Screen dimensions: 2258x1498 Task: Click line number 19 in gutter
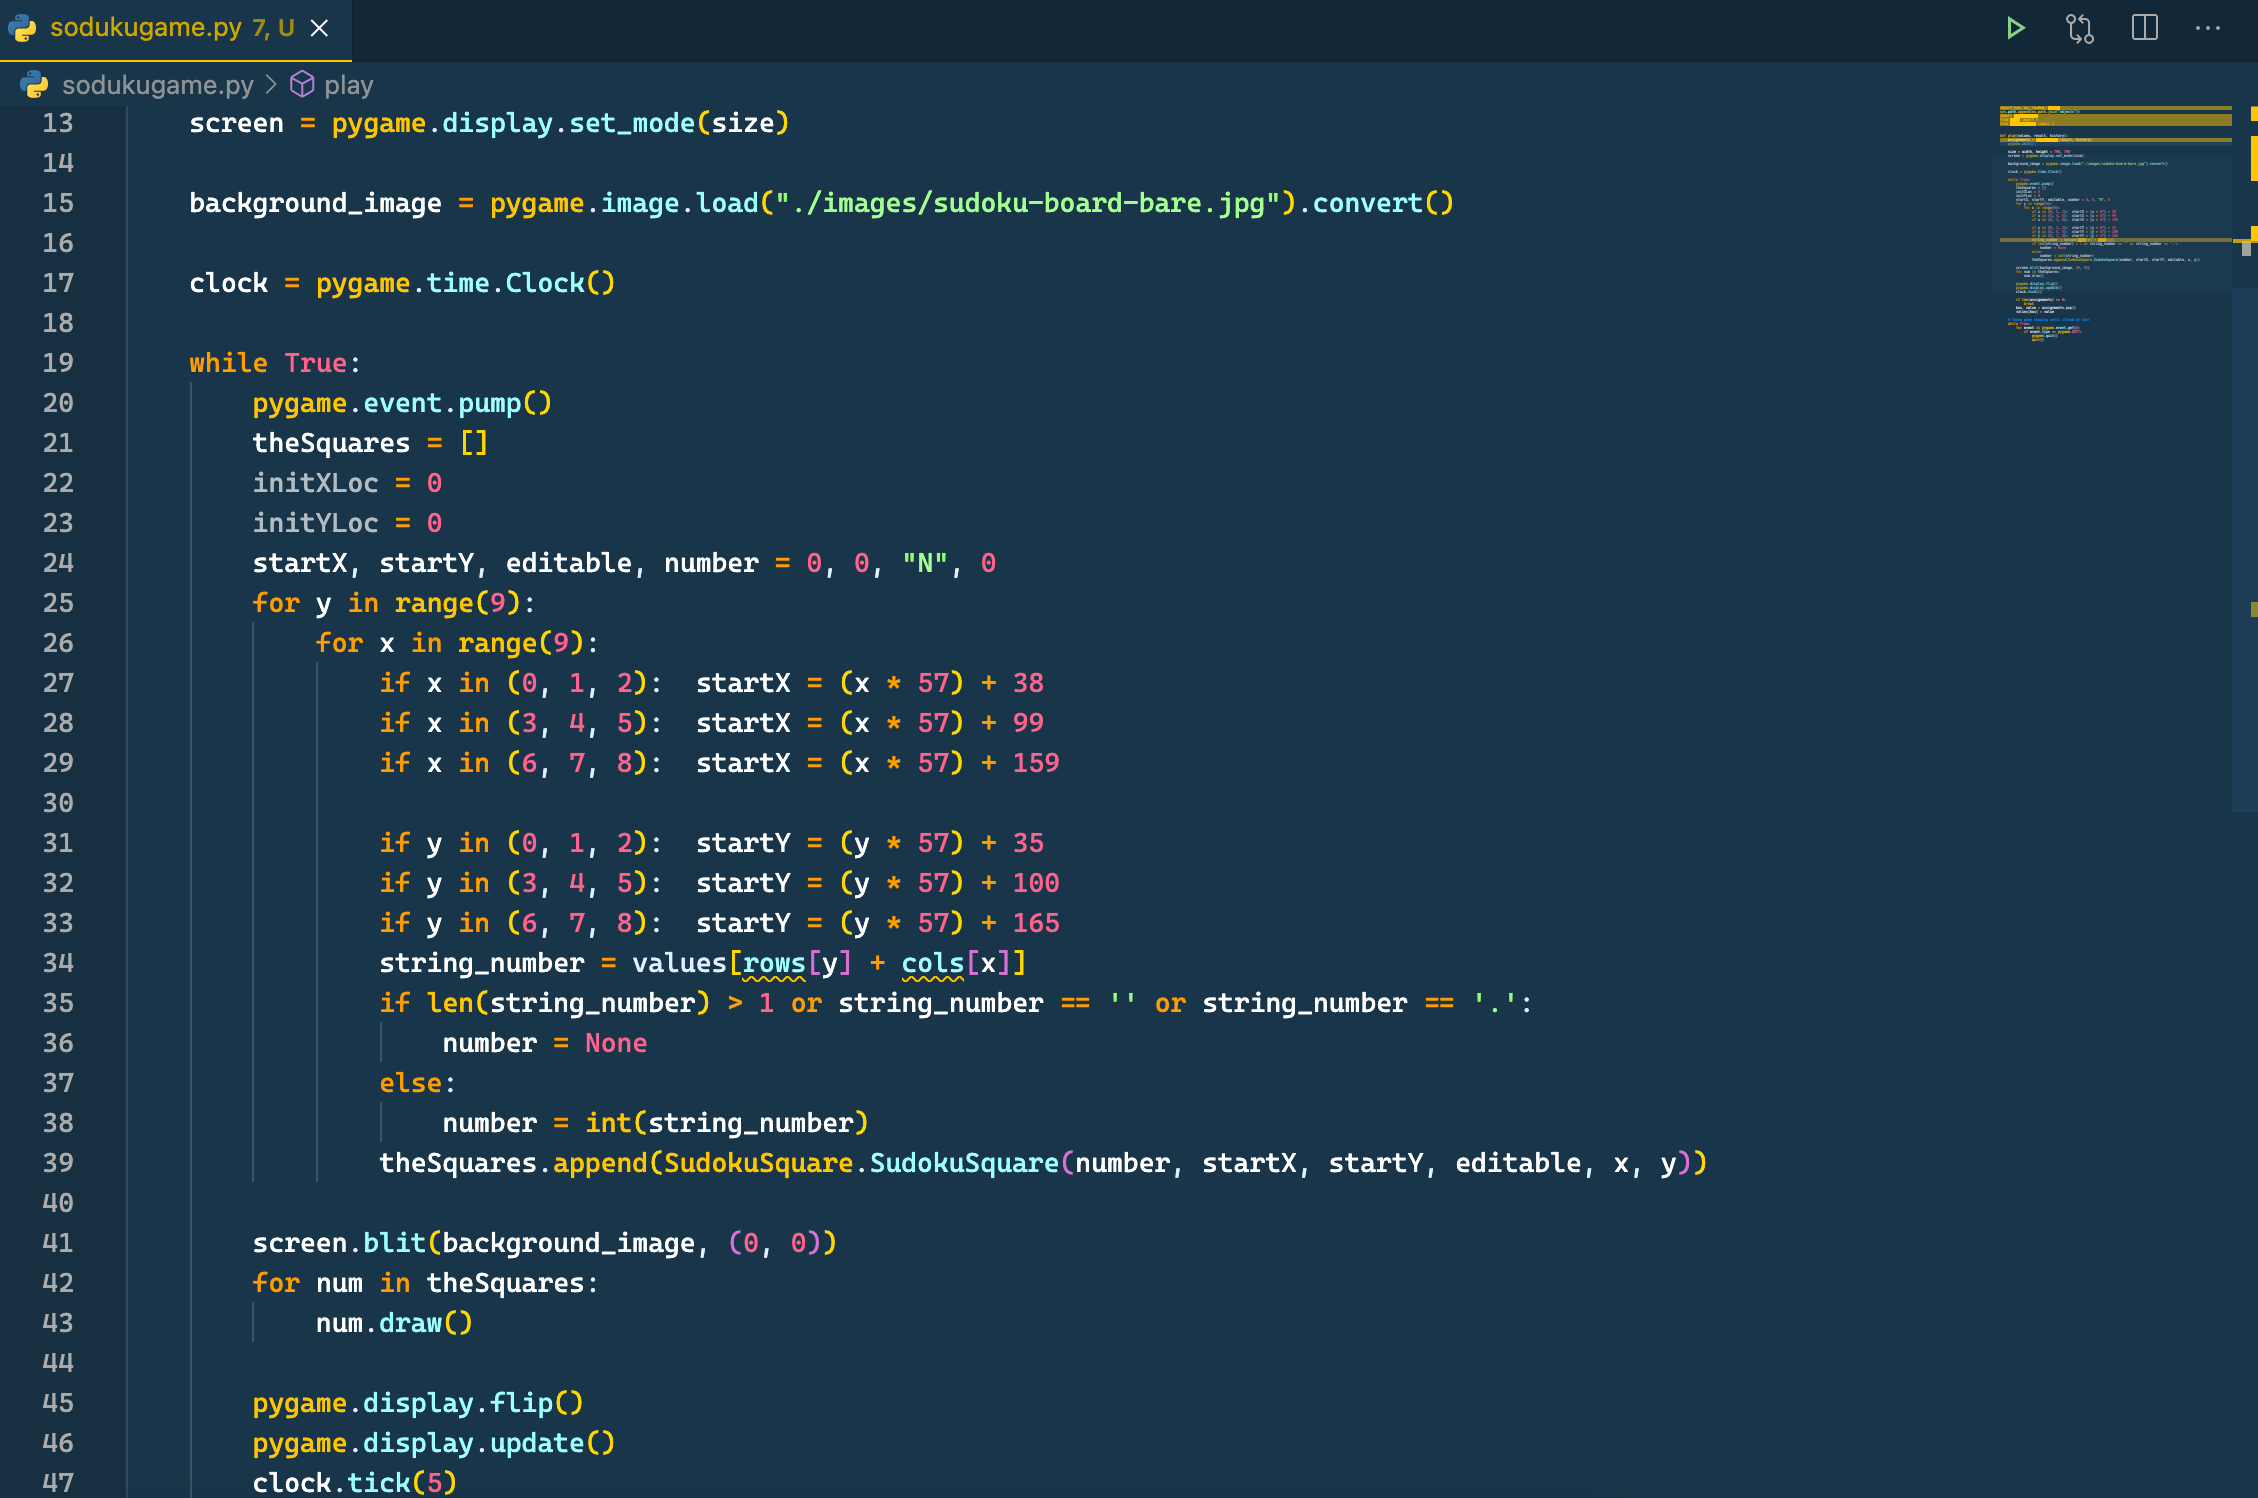58,363
